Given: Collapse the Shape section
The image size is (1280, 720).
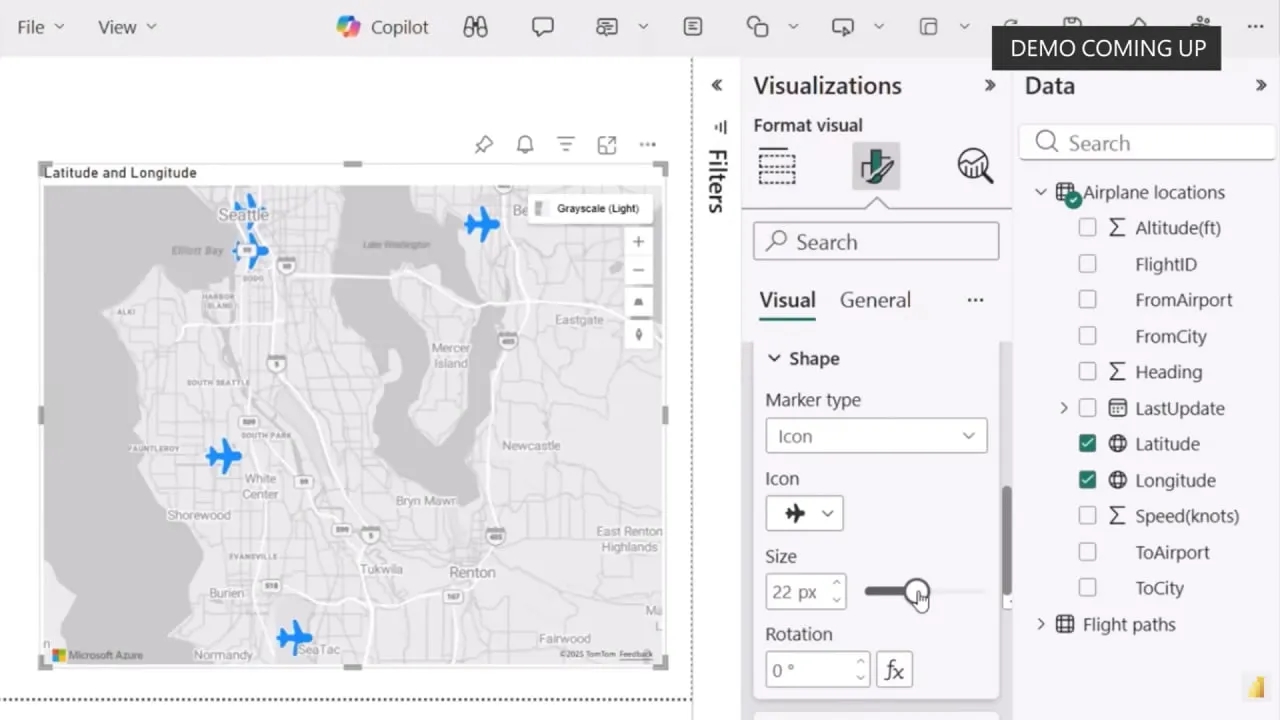Looking at the screenshot, I should point(774,358).
